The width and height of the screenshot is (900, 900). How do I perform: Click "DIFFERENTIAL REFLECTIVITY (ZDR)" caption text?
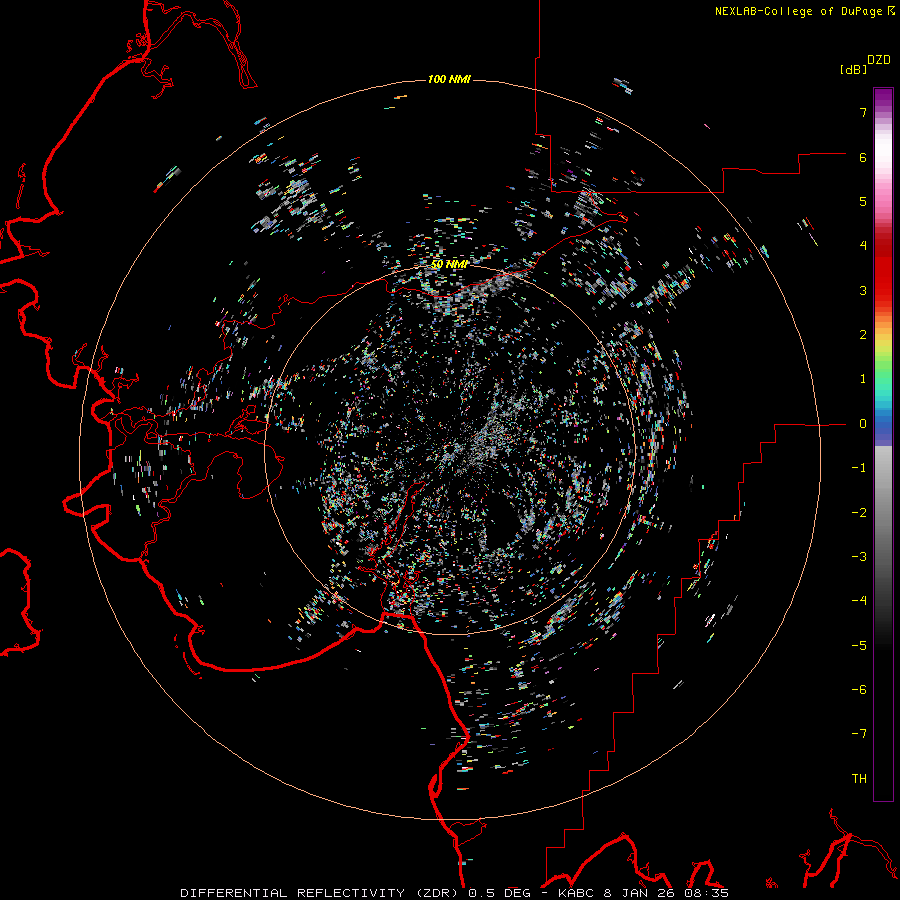click(321, 893)
